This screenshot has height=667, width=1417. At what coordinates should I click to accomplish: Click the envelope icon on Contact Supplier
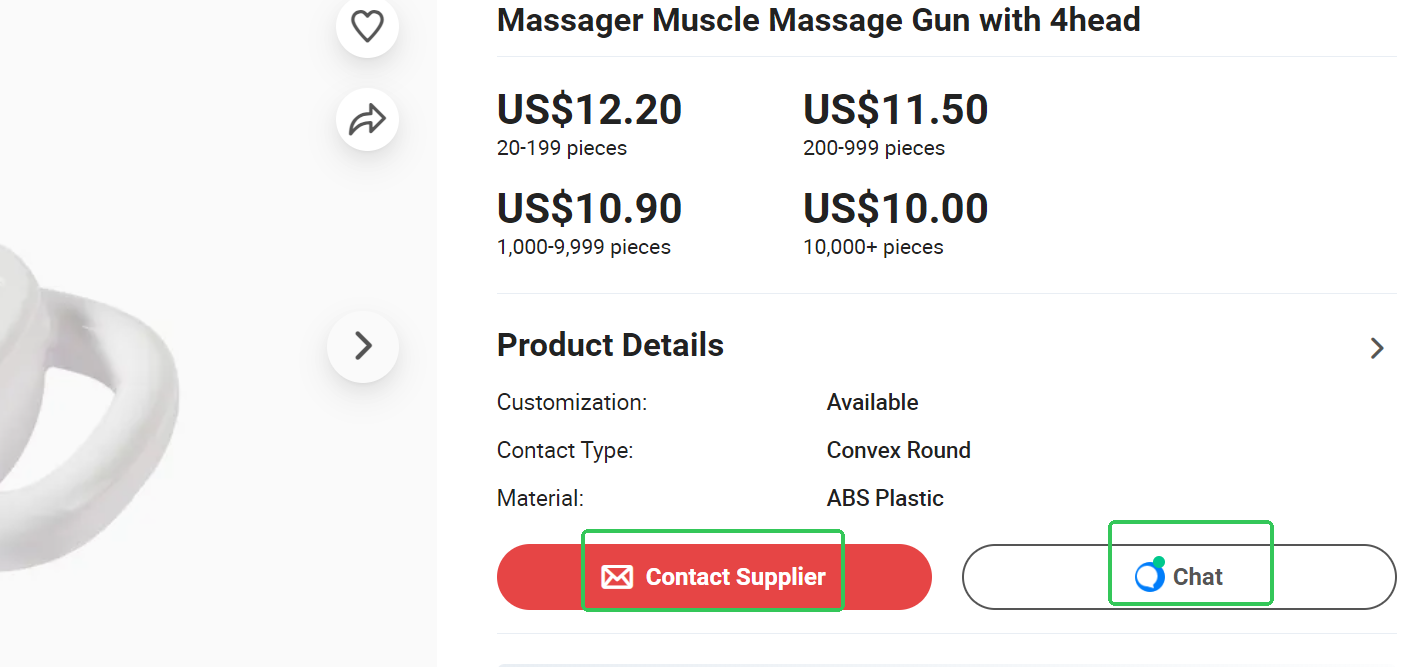pyautogui.click(x=617, y=577)
